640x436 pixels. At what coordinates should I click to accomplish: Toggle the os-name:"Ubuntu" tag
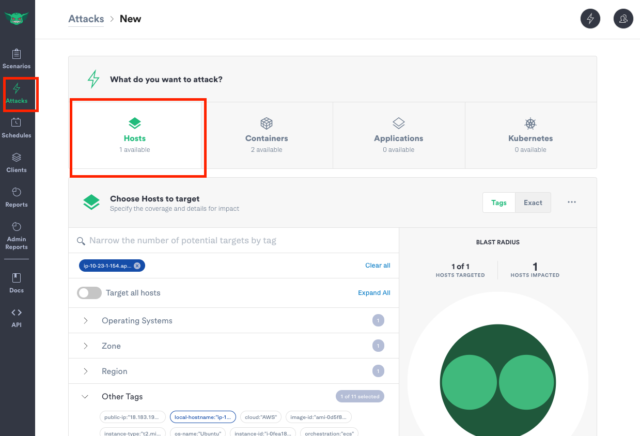coord(198,433)
